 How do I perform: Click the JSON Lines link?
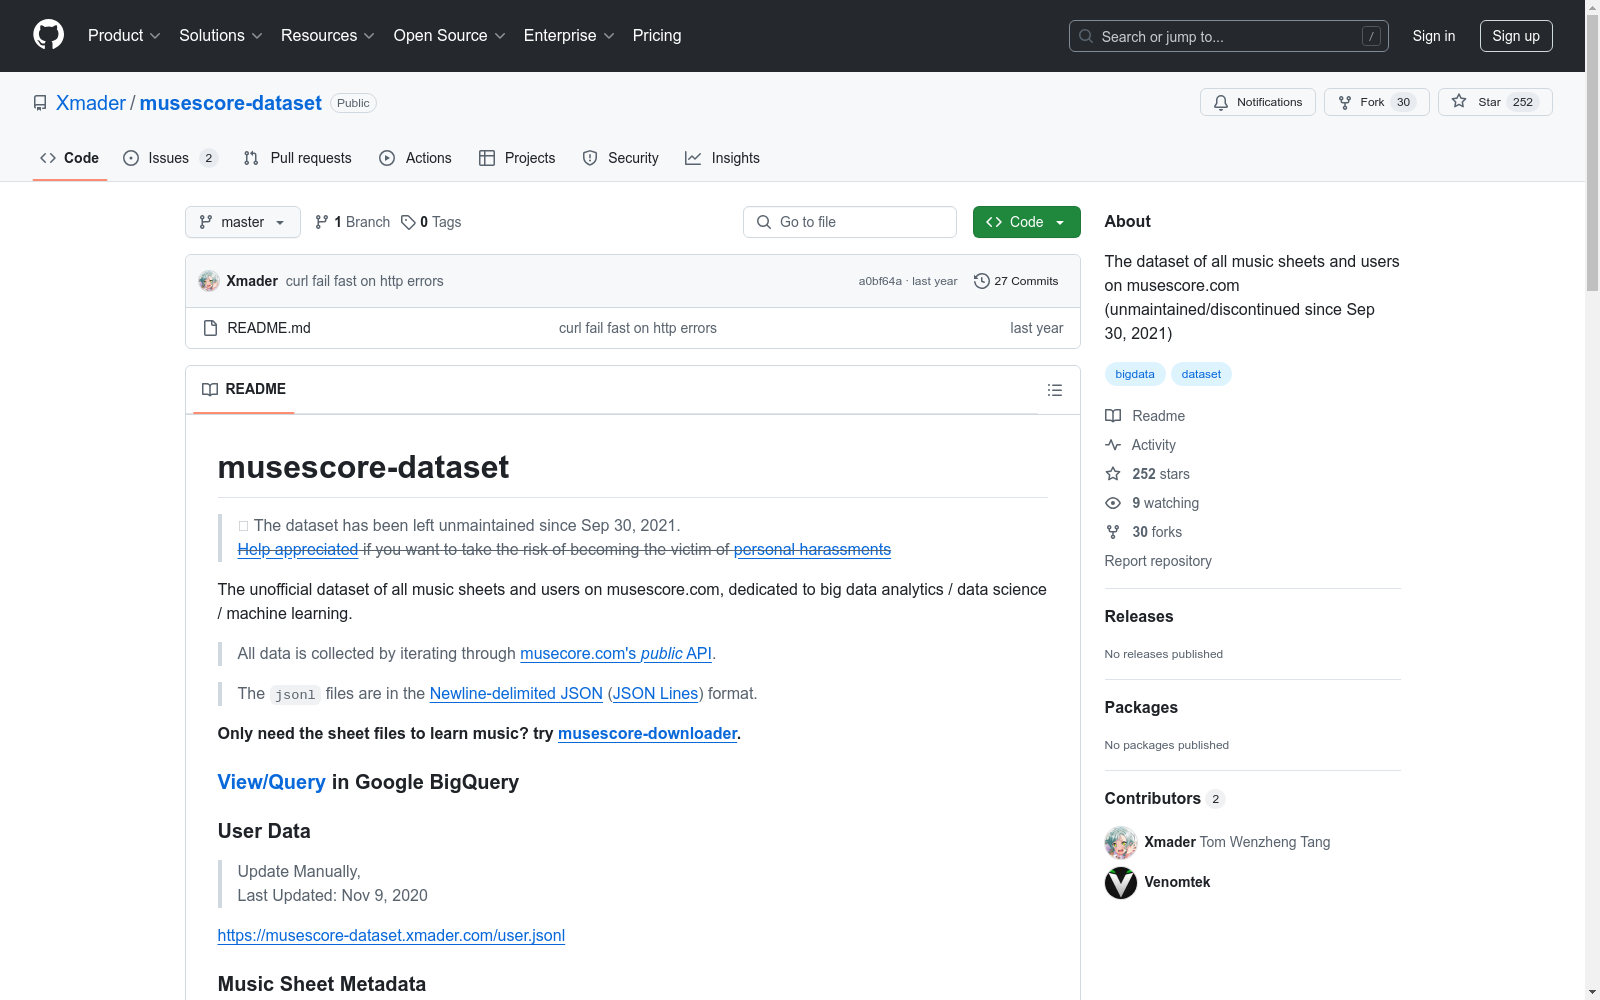tap(656, 693)
